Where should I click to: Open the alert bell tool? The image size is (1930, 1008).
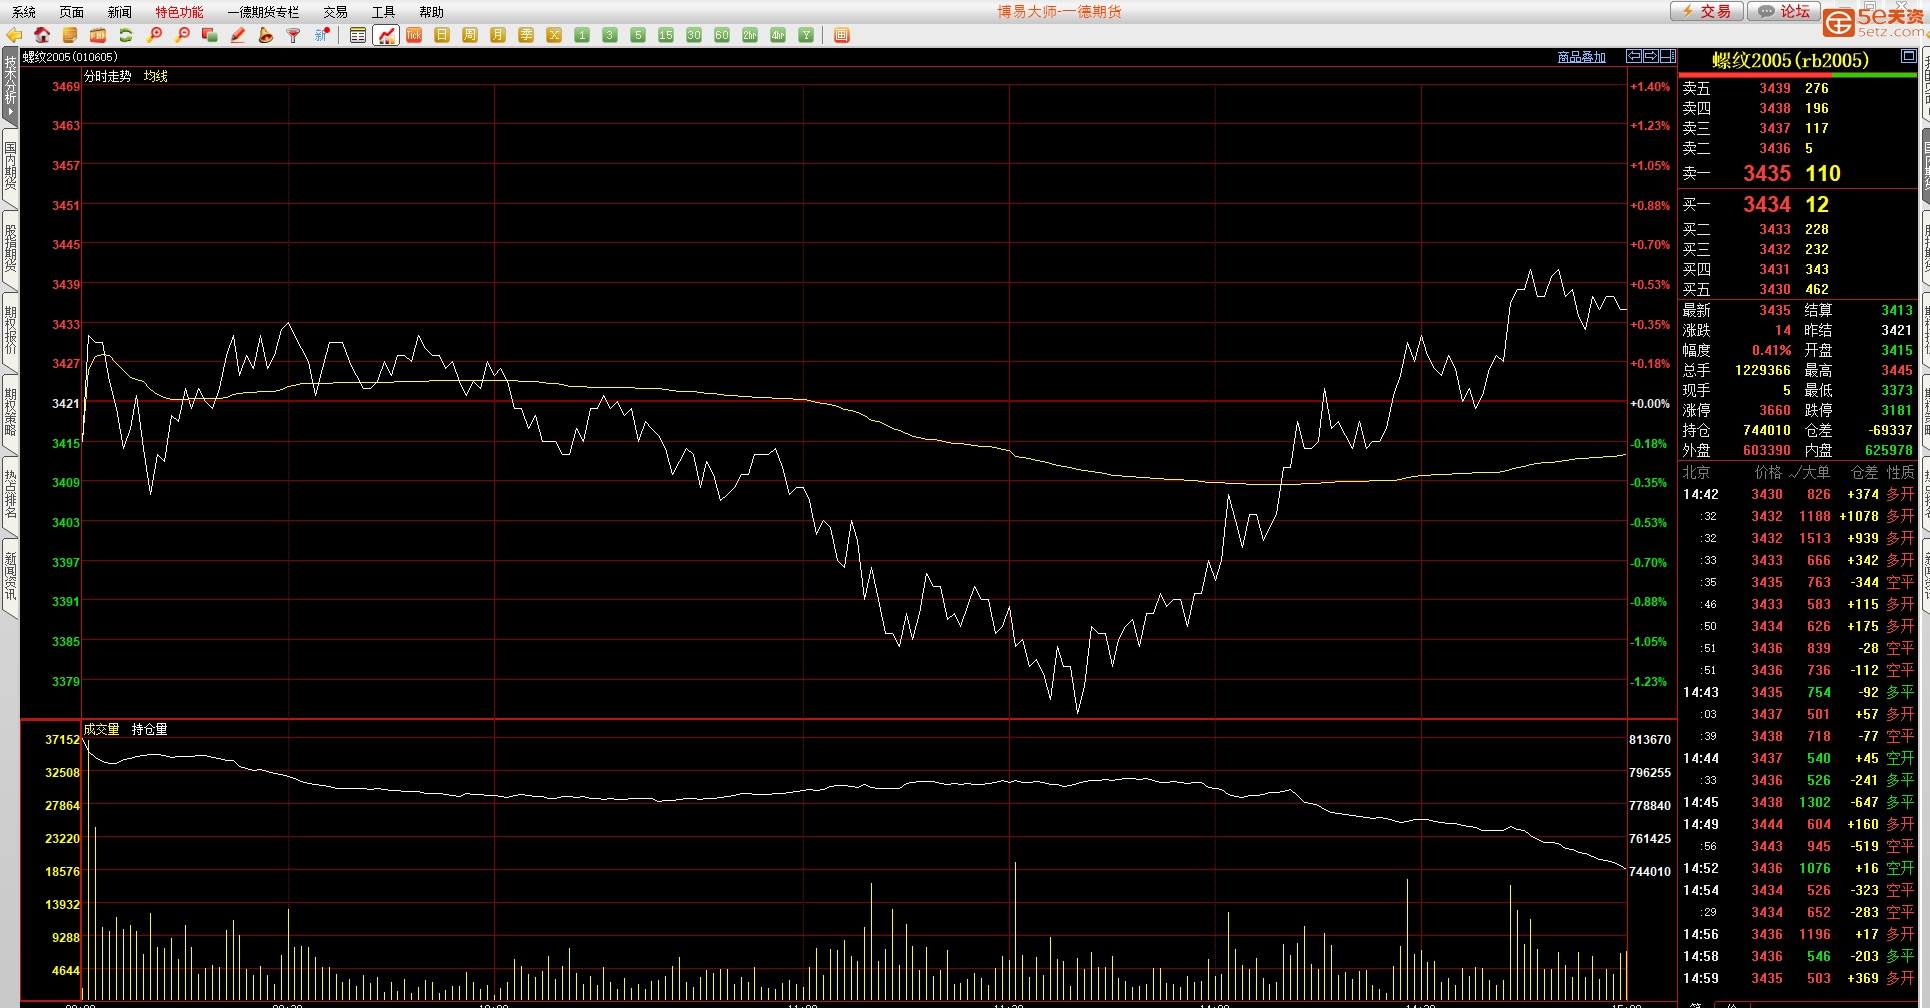[x=266, y=35]
